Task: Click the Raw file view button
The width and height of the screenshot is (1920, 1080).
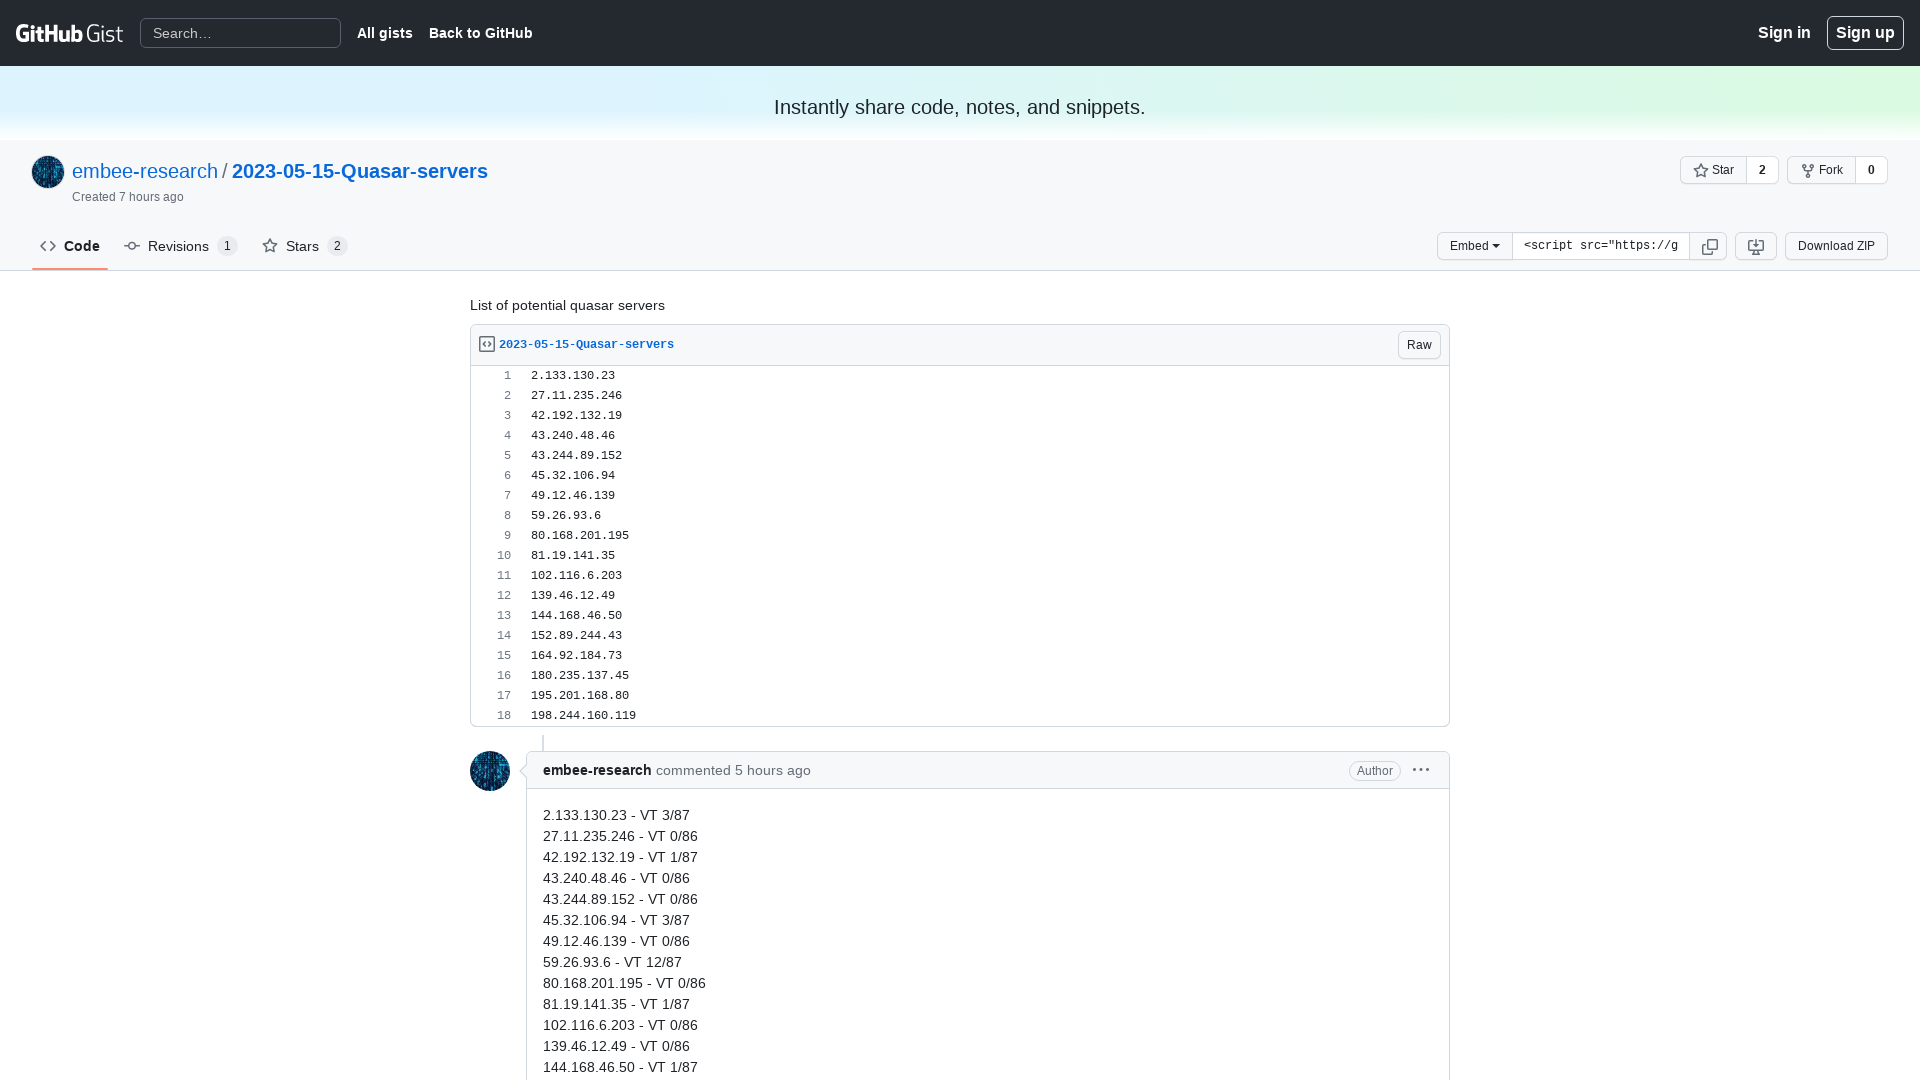Action: pyautogui.click(x=1419, y=344)
